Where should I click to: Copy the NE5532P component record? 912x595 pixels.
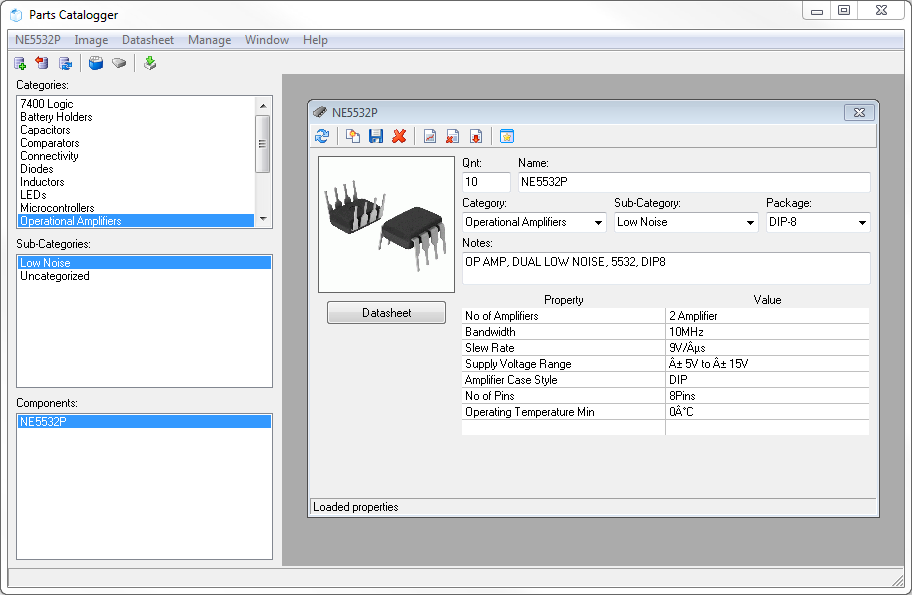point(351,136)
